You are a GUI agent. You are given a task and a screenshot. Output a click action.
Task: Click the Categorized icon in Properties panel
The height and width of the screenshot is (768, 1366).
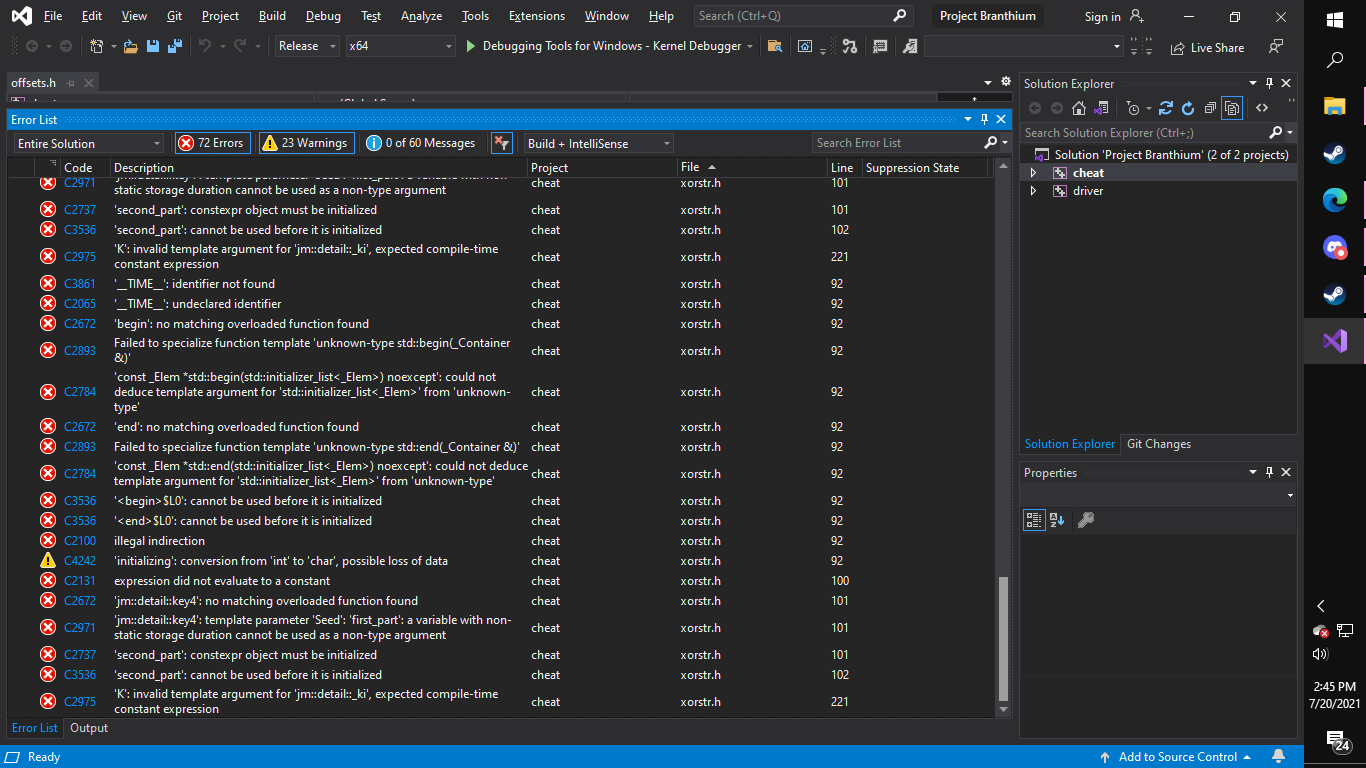(1034, 520)
